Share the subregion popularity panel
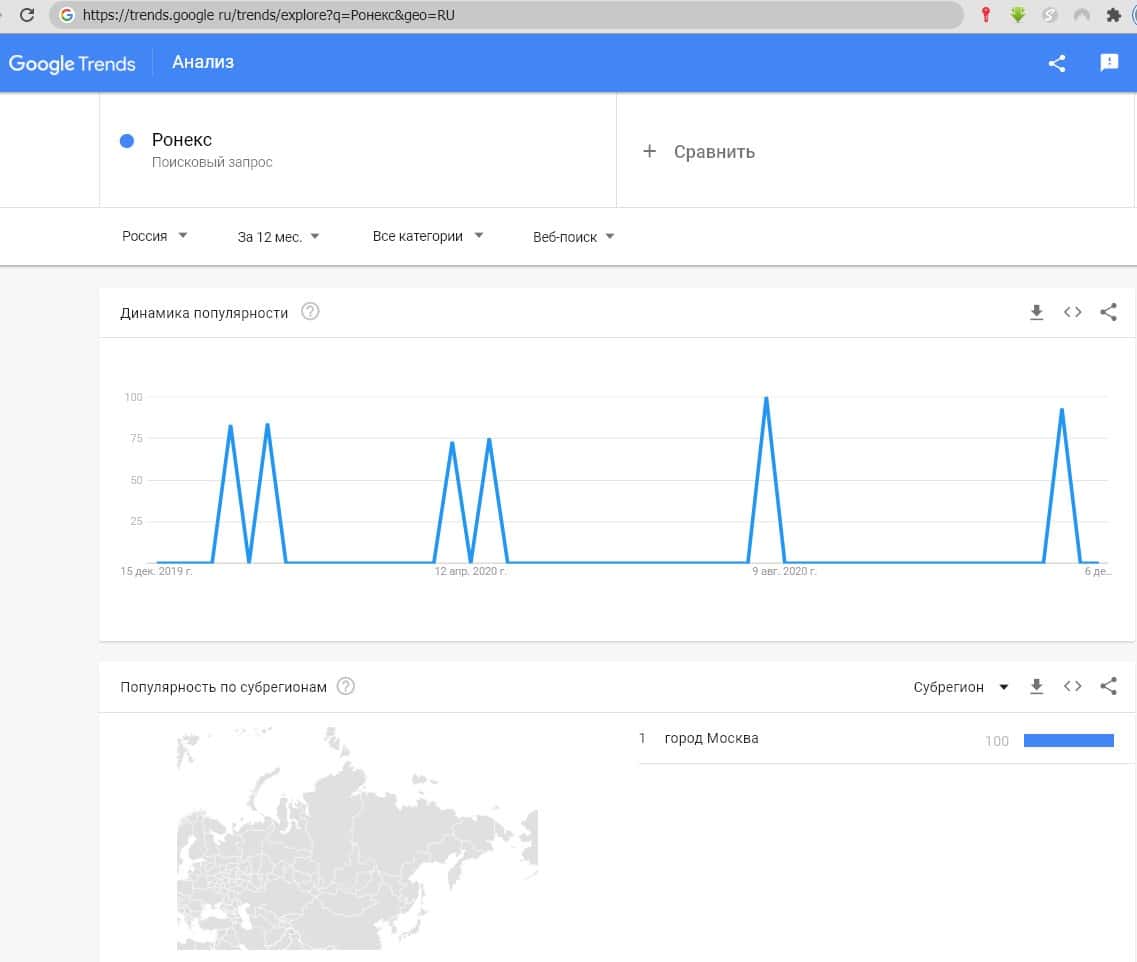1137x962 pixels. click(x=1108, y=687)
